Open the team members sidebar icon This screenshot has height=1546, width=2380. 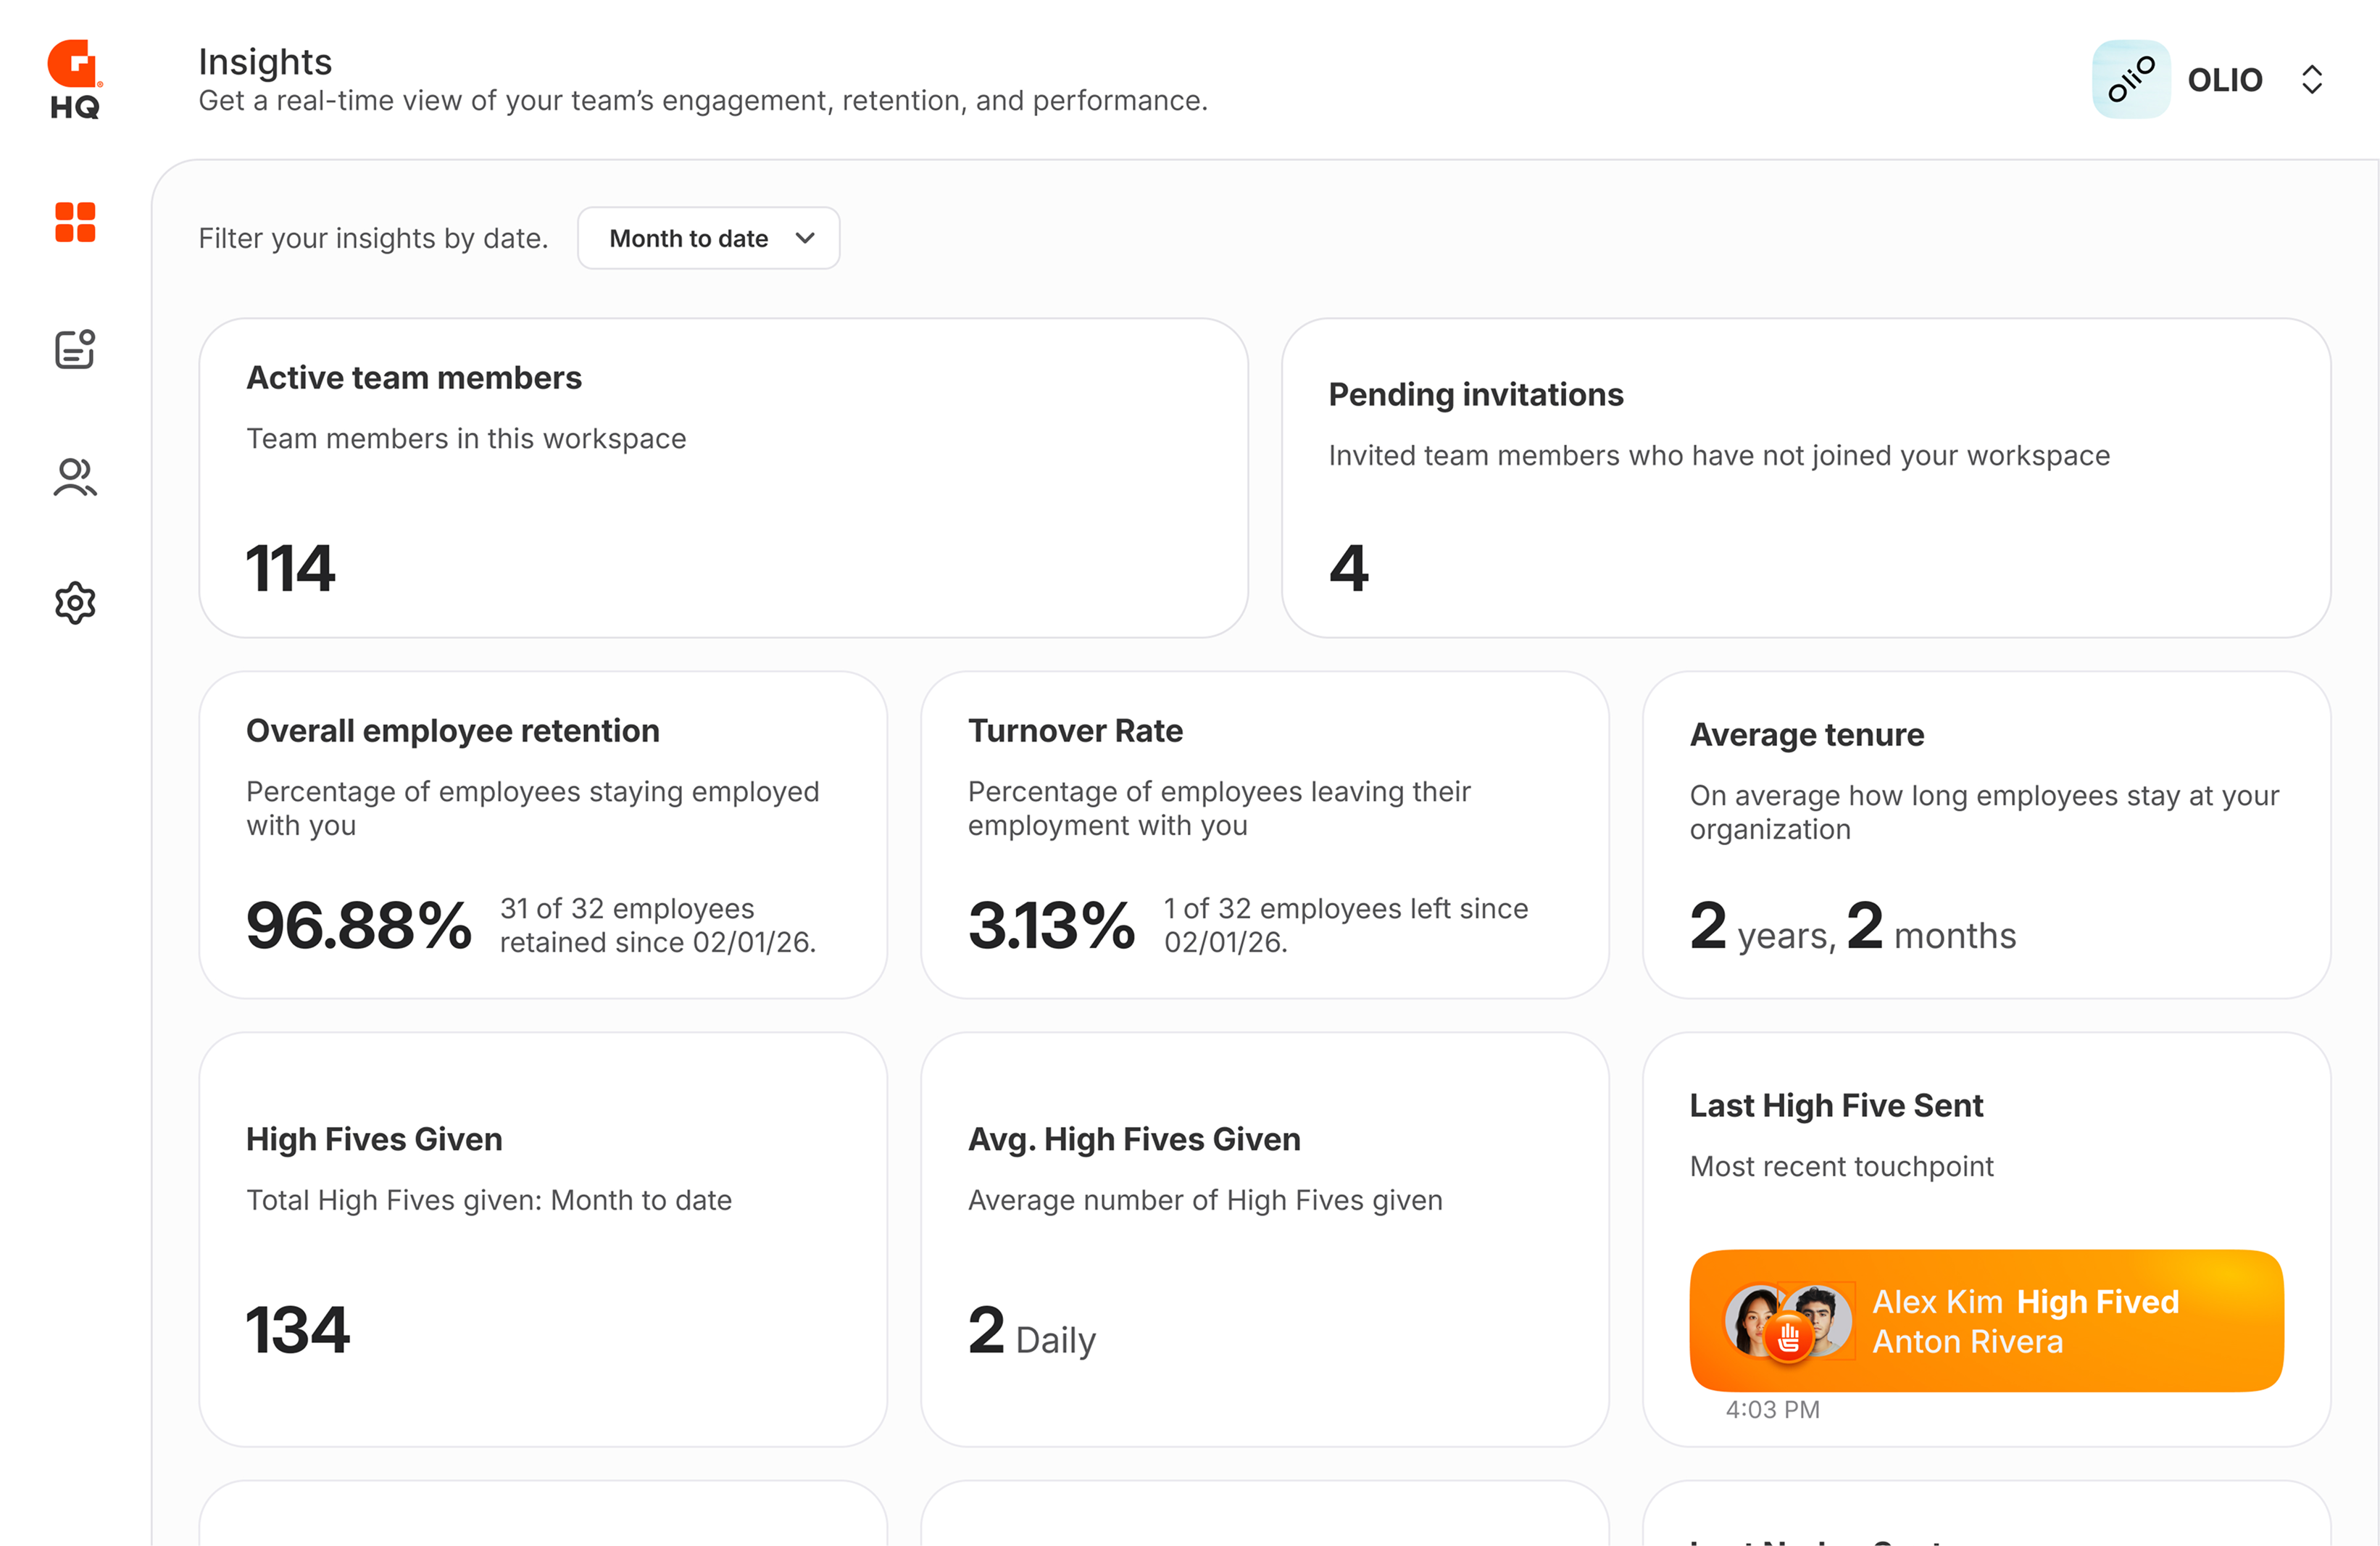[x=75, y=477]
